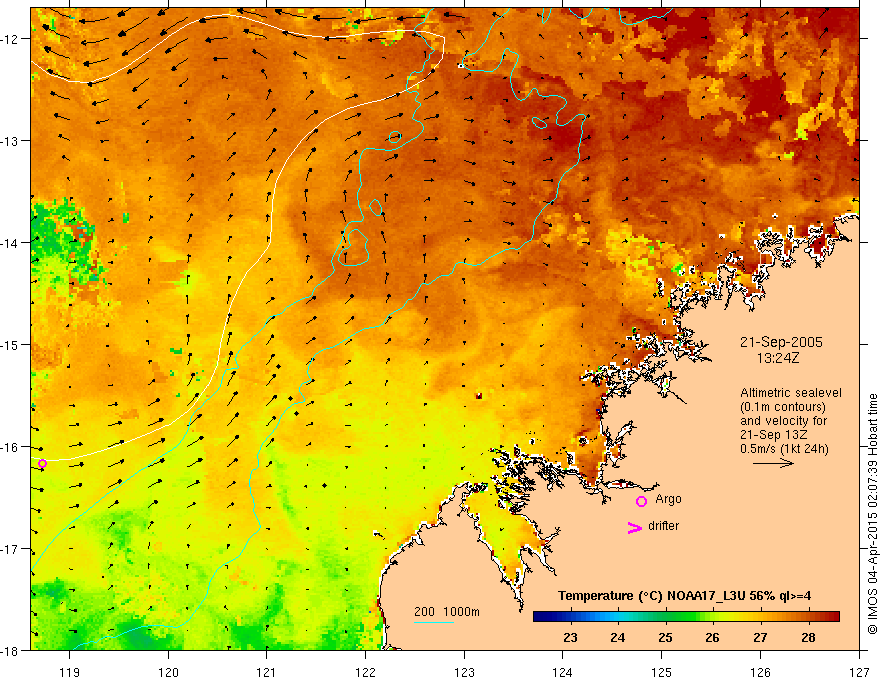880x680 pixels.
Task: Click the dark red end of the temperature colorbar
Action: pyautogui.click(x=833, y=617)
